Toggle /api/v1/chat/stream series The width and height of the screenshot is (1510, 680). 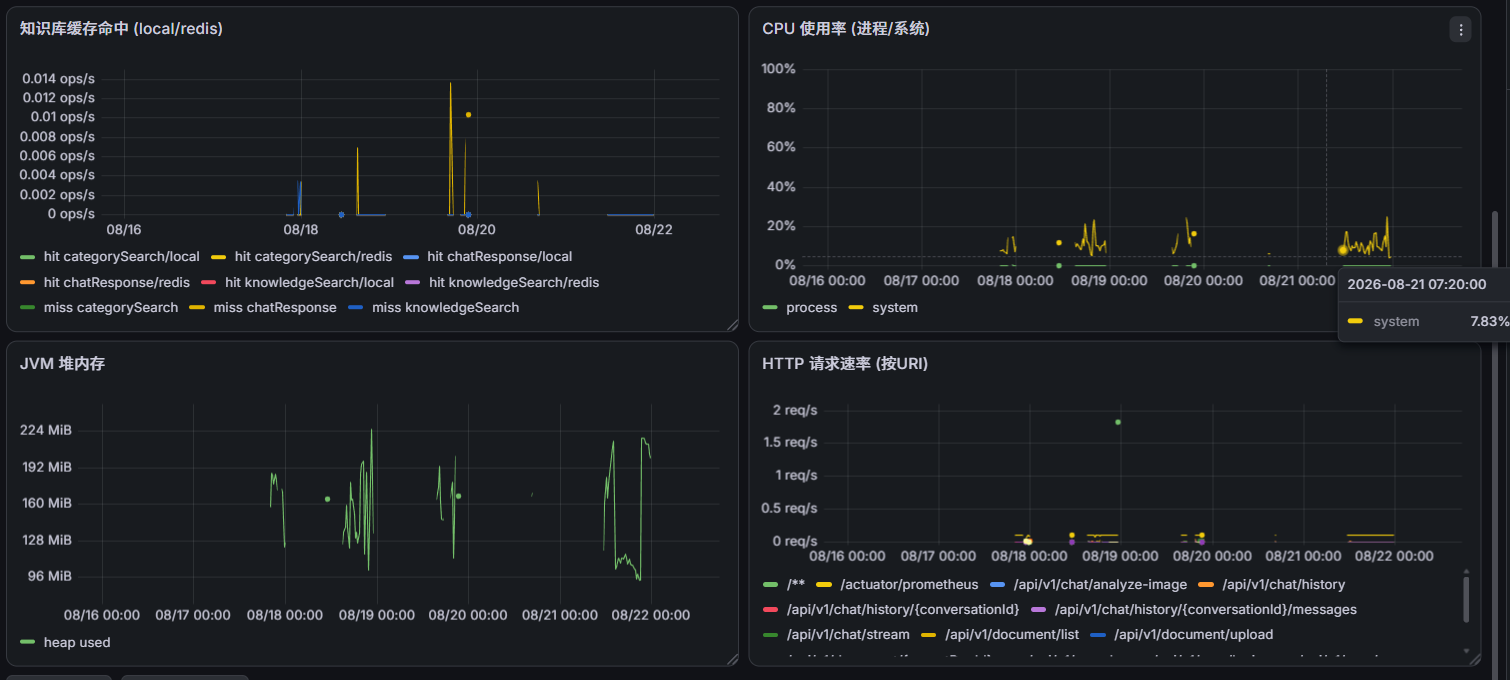pos(848,635)
